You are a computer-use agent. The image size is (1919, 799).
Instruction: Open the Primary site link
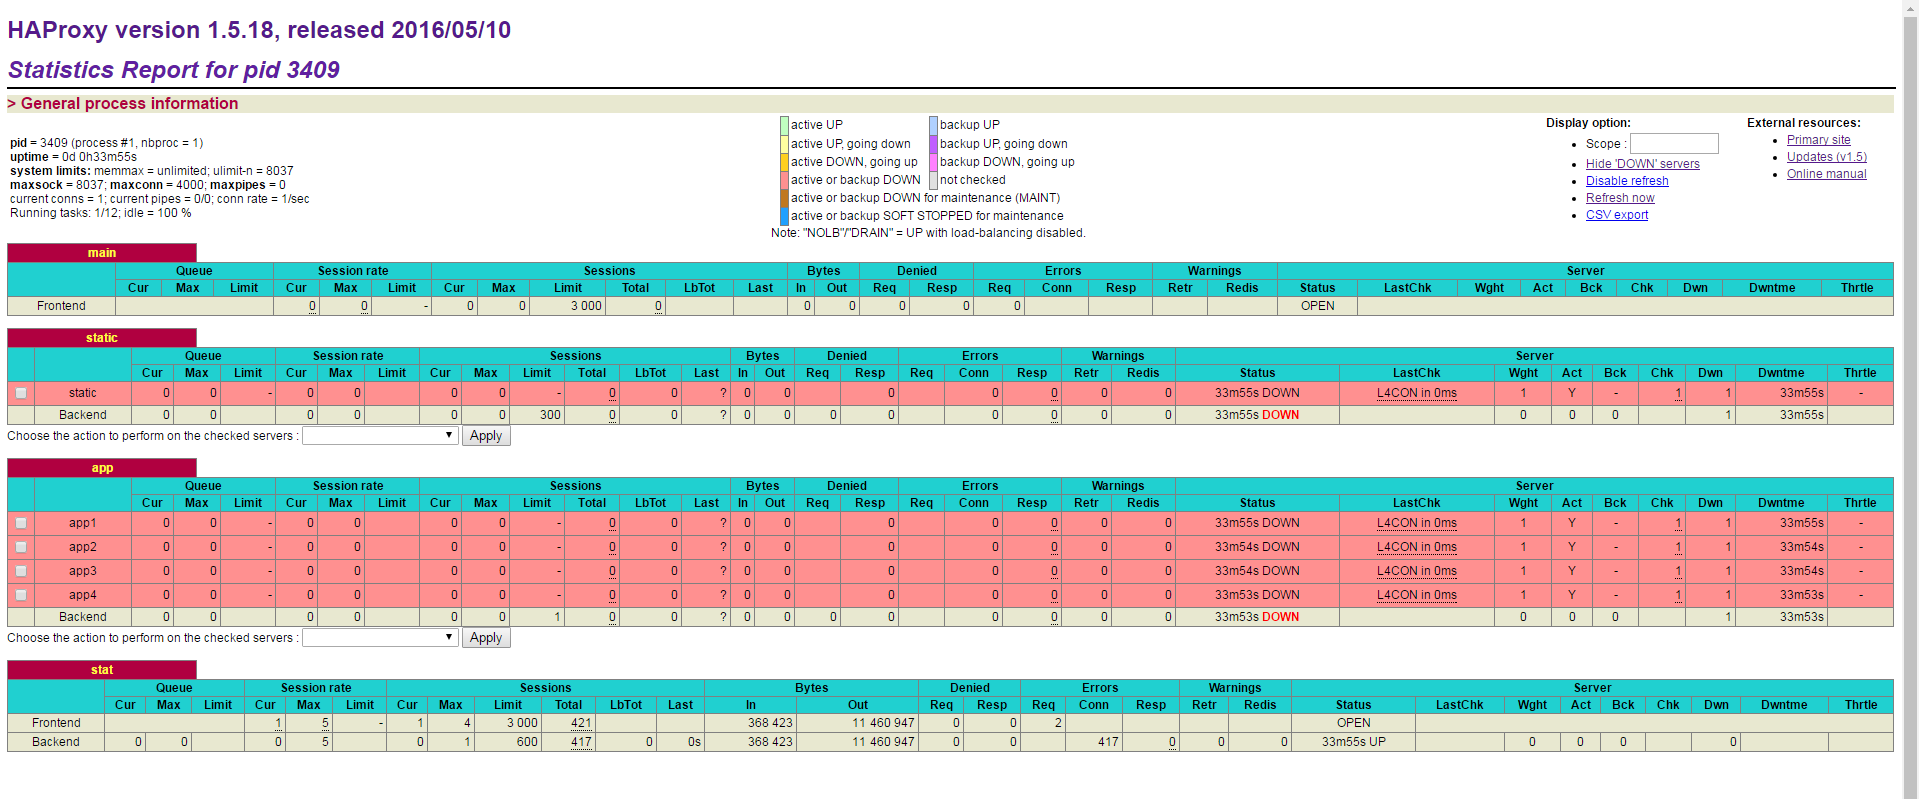pos(1818,140)
